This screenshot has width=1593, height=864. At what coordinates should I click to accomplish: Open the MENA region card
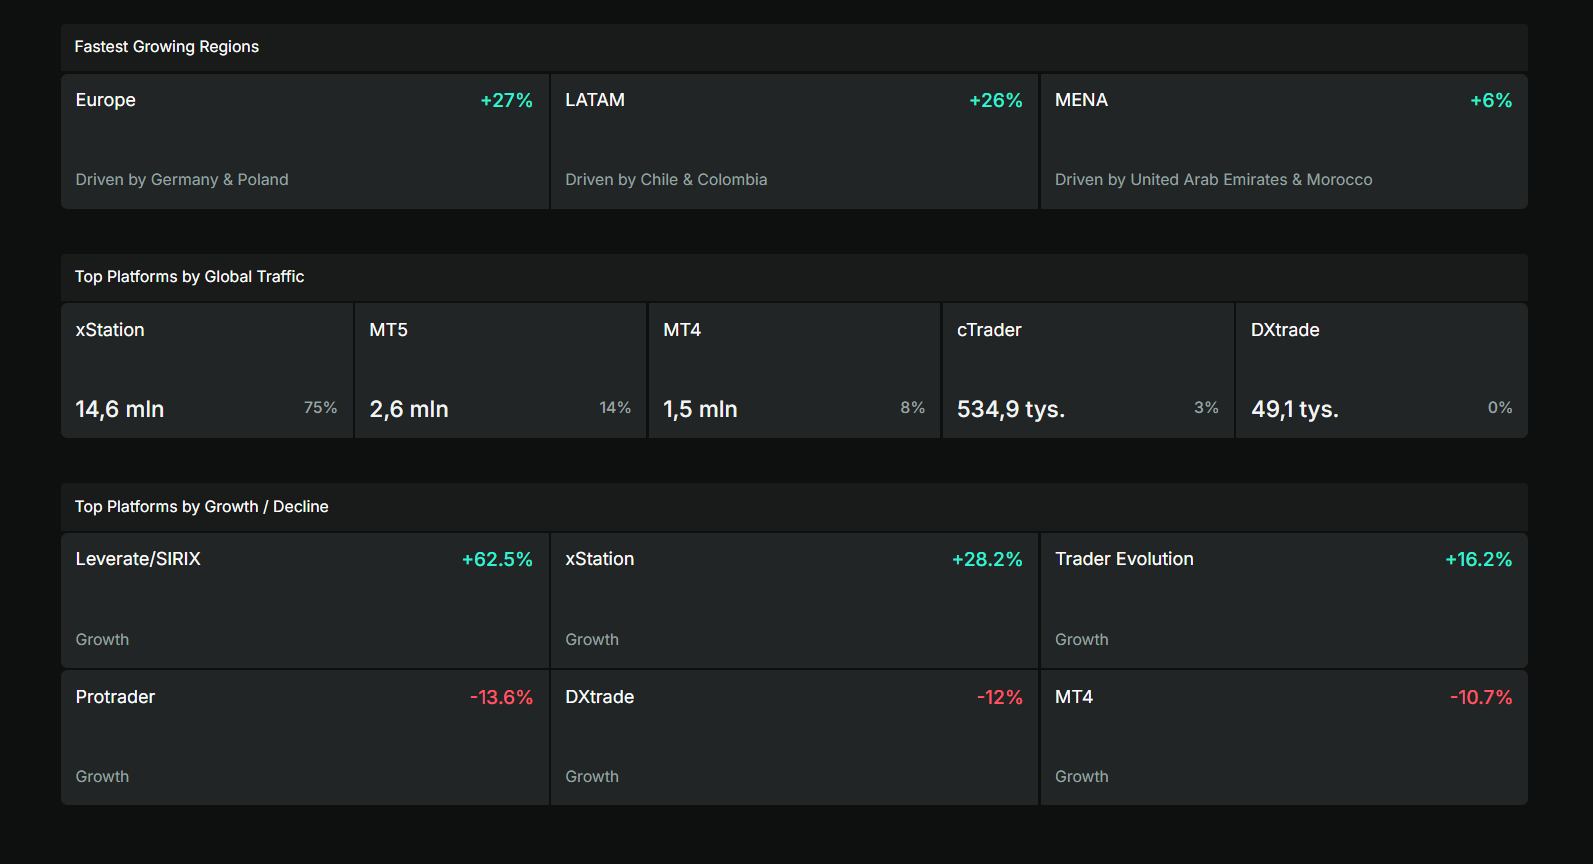1284,141
